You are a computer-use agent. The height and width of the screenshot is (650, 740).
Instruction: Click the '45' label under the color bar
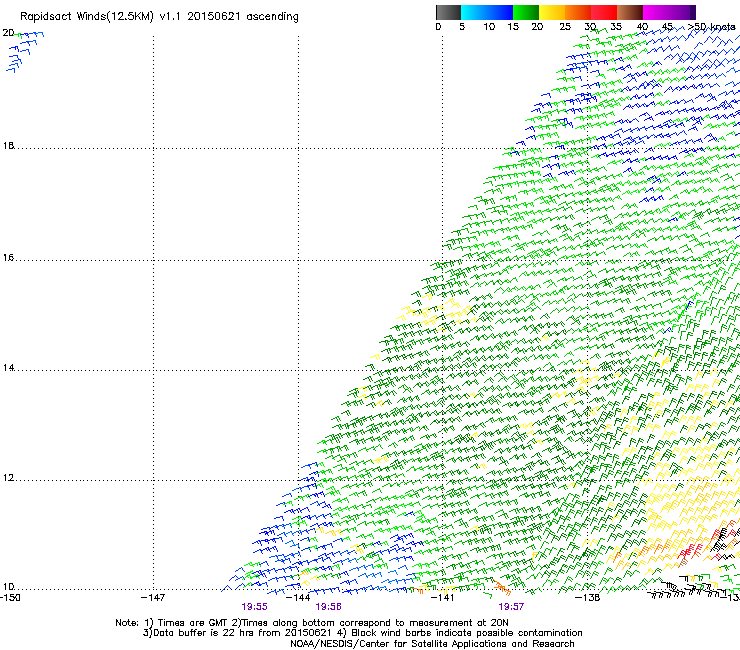click(667, 27)
